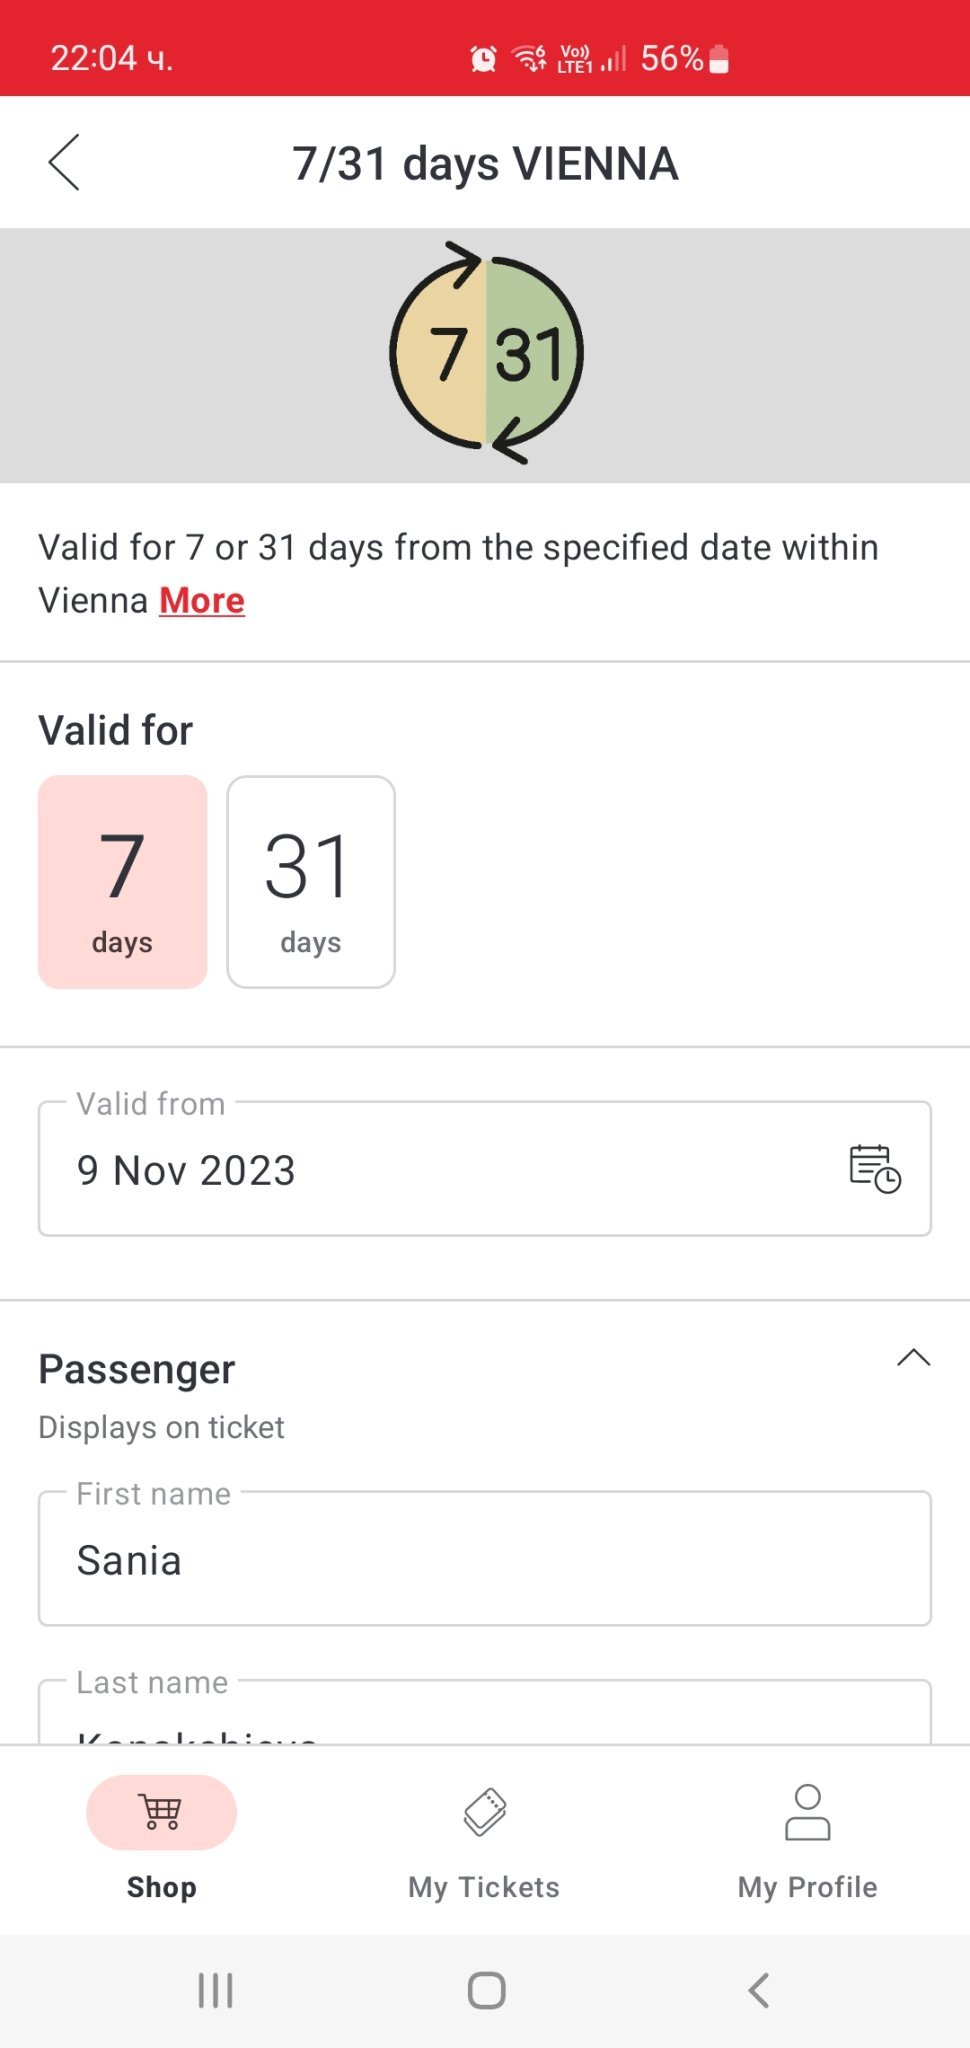The image size is (970, 2048).
Task: Tap the My Profile person icon
Action: pos(807,1812)
